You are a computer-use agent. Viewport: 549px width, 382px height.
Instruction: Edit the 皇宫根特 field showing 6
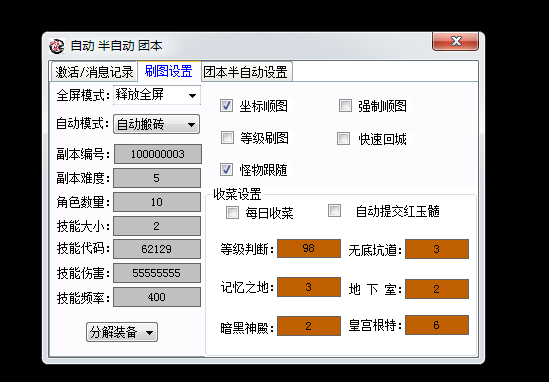point(437,325)
